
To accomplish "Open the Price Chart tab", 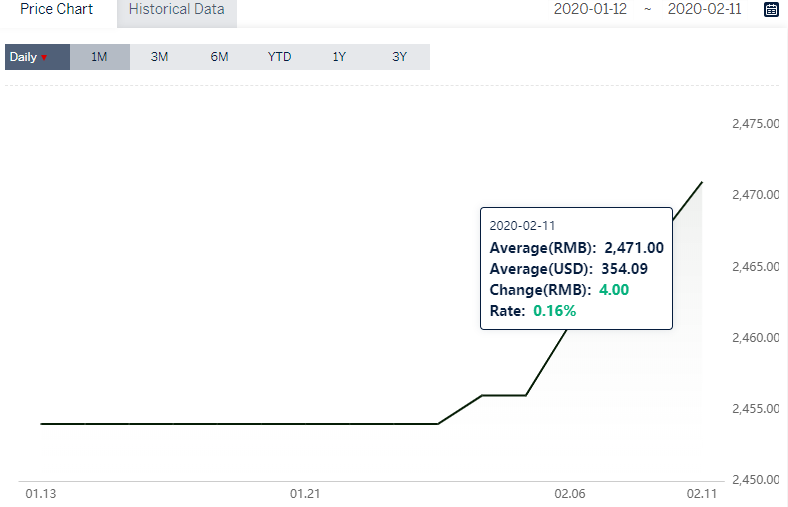I will (56, 9).
